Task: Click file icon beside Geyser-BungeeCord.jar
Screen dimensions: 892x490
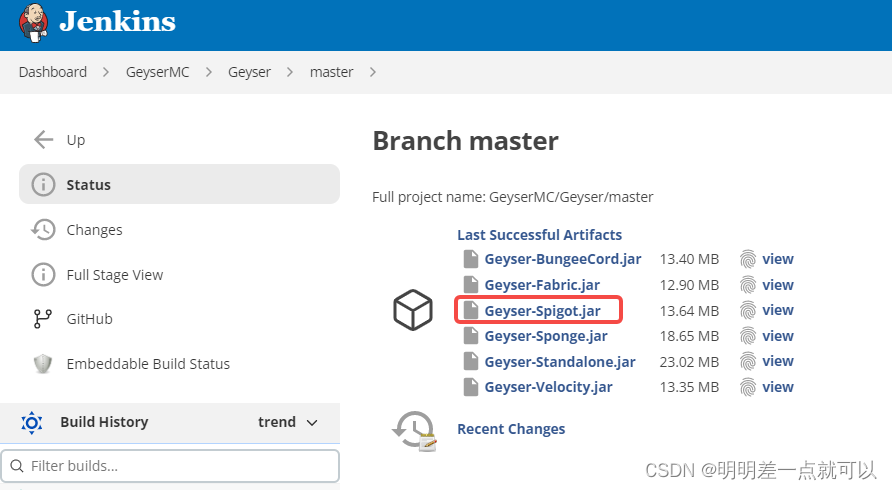Action: [x=470, y=259]
